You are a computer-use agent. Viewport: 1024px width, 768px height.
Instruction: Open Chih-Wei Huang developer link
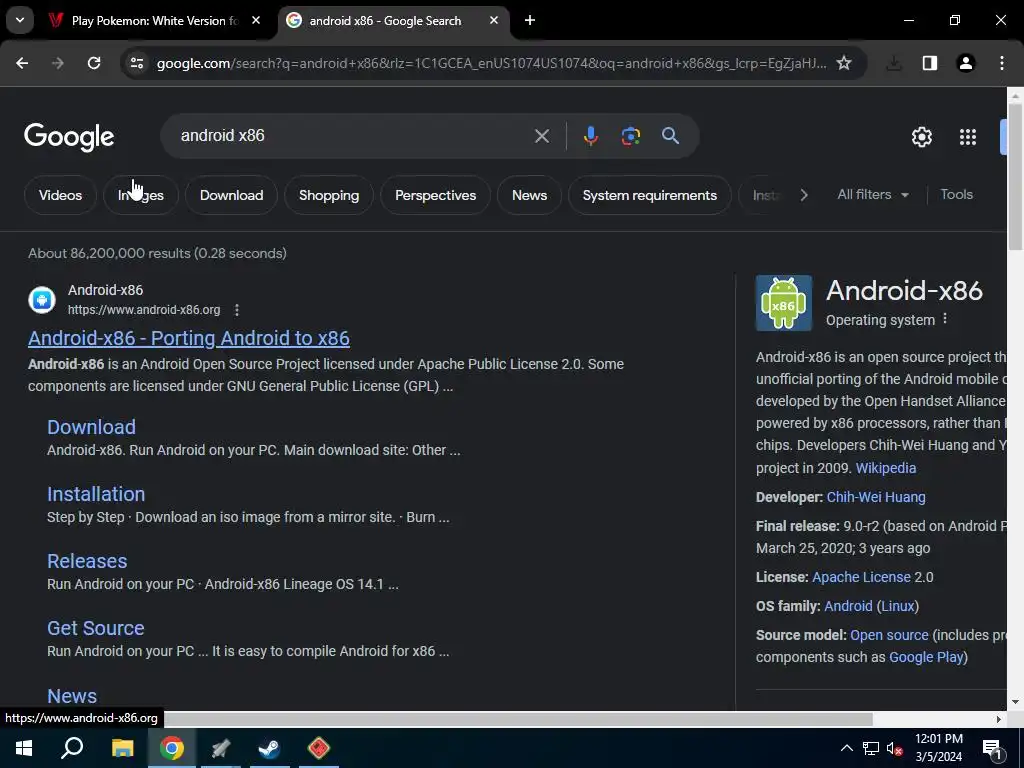pyautogui.click(x=876, y=497)
